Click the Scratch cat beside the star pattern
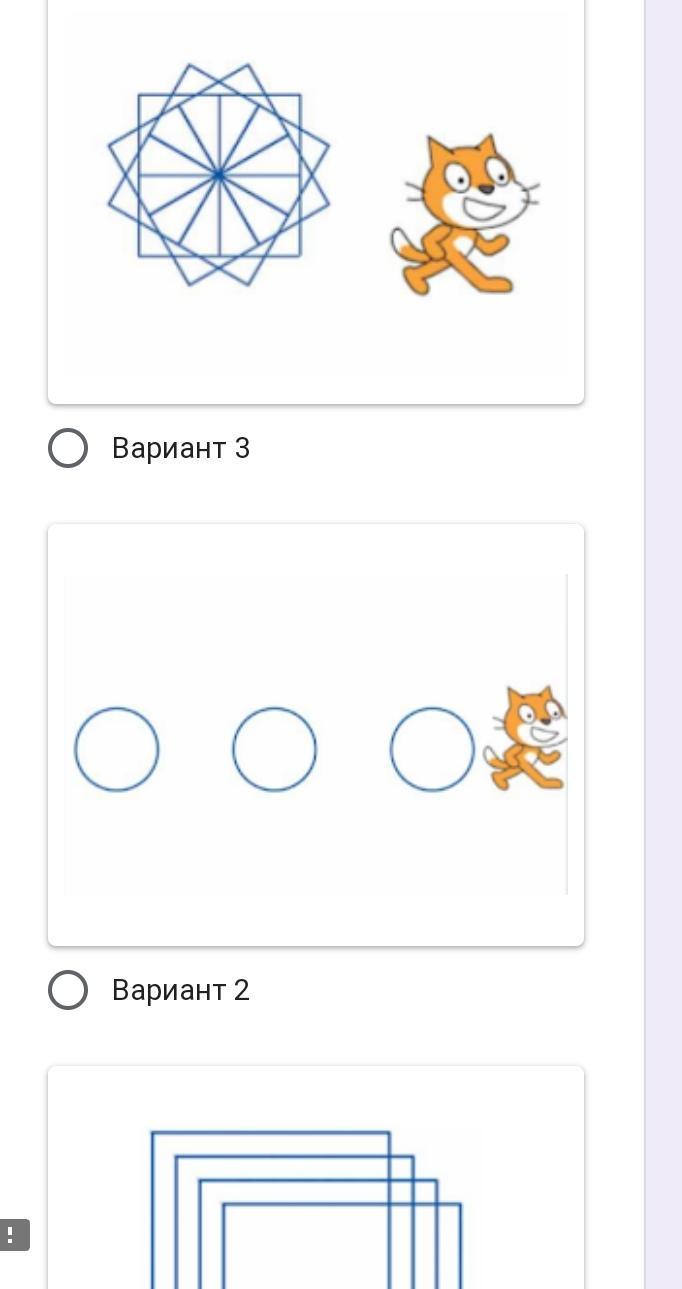Image resolution: width=682 pixels, height=1289 pixels. [462, 215]
